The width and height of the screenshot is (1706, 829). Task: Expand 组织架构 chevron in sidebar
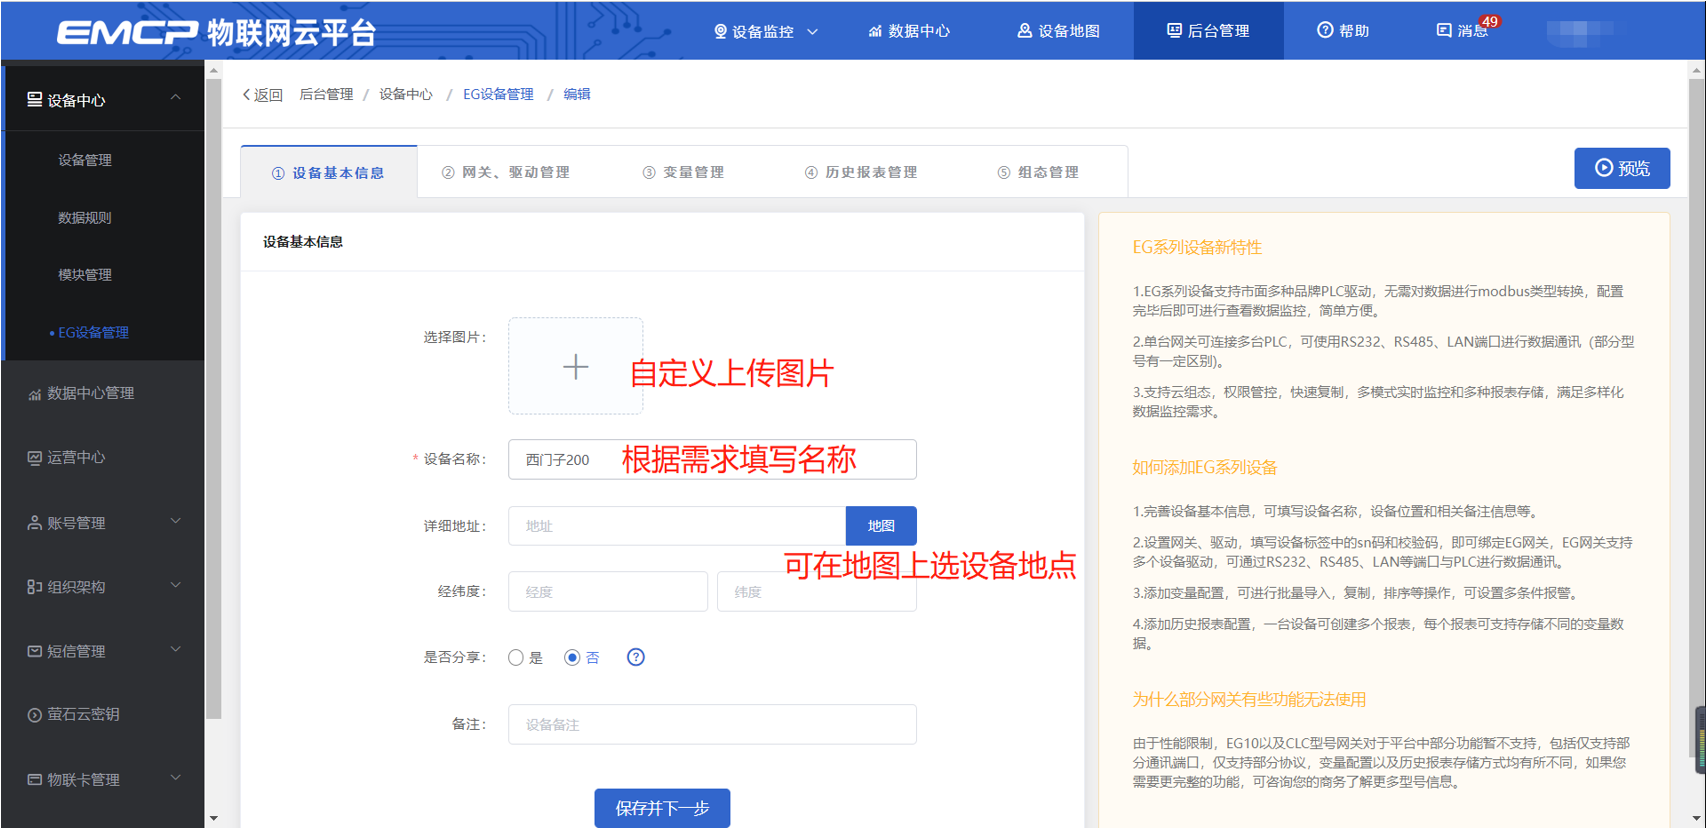(176, 585)
